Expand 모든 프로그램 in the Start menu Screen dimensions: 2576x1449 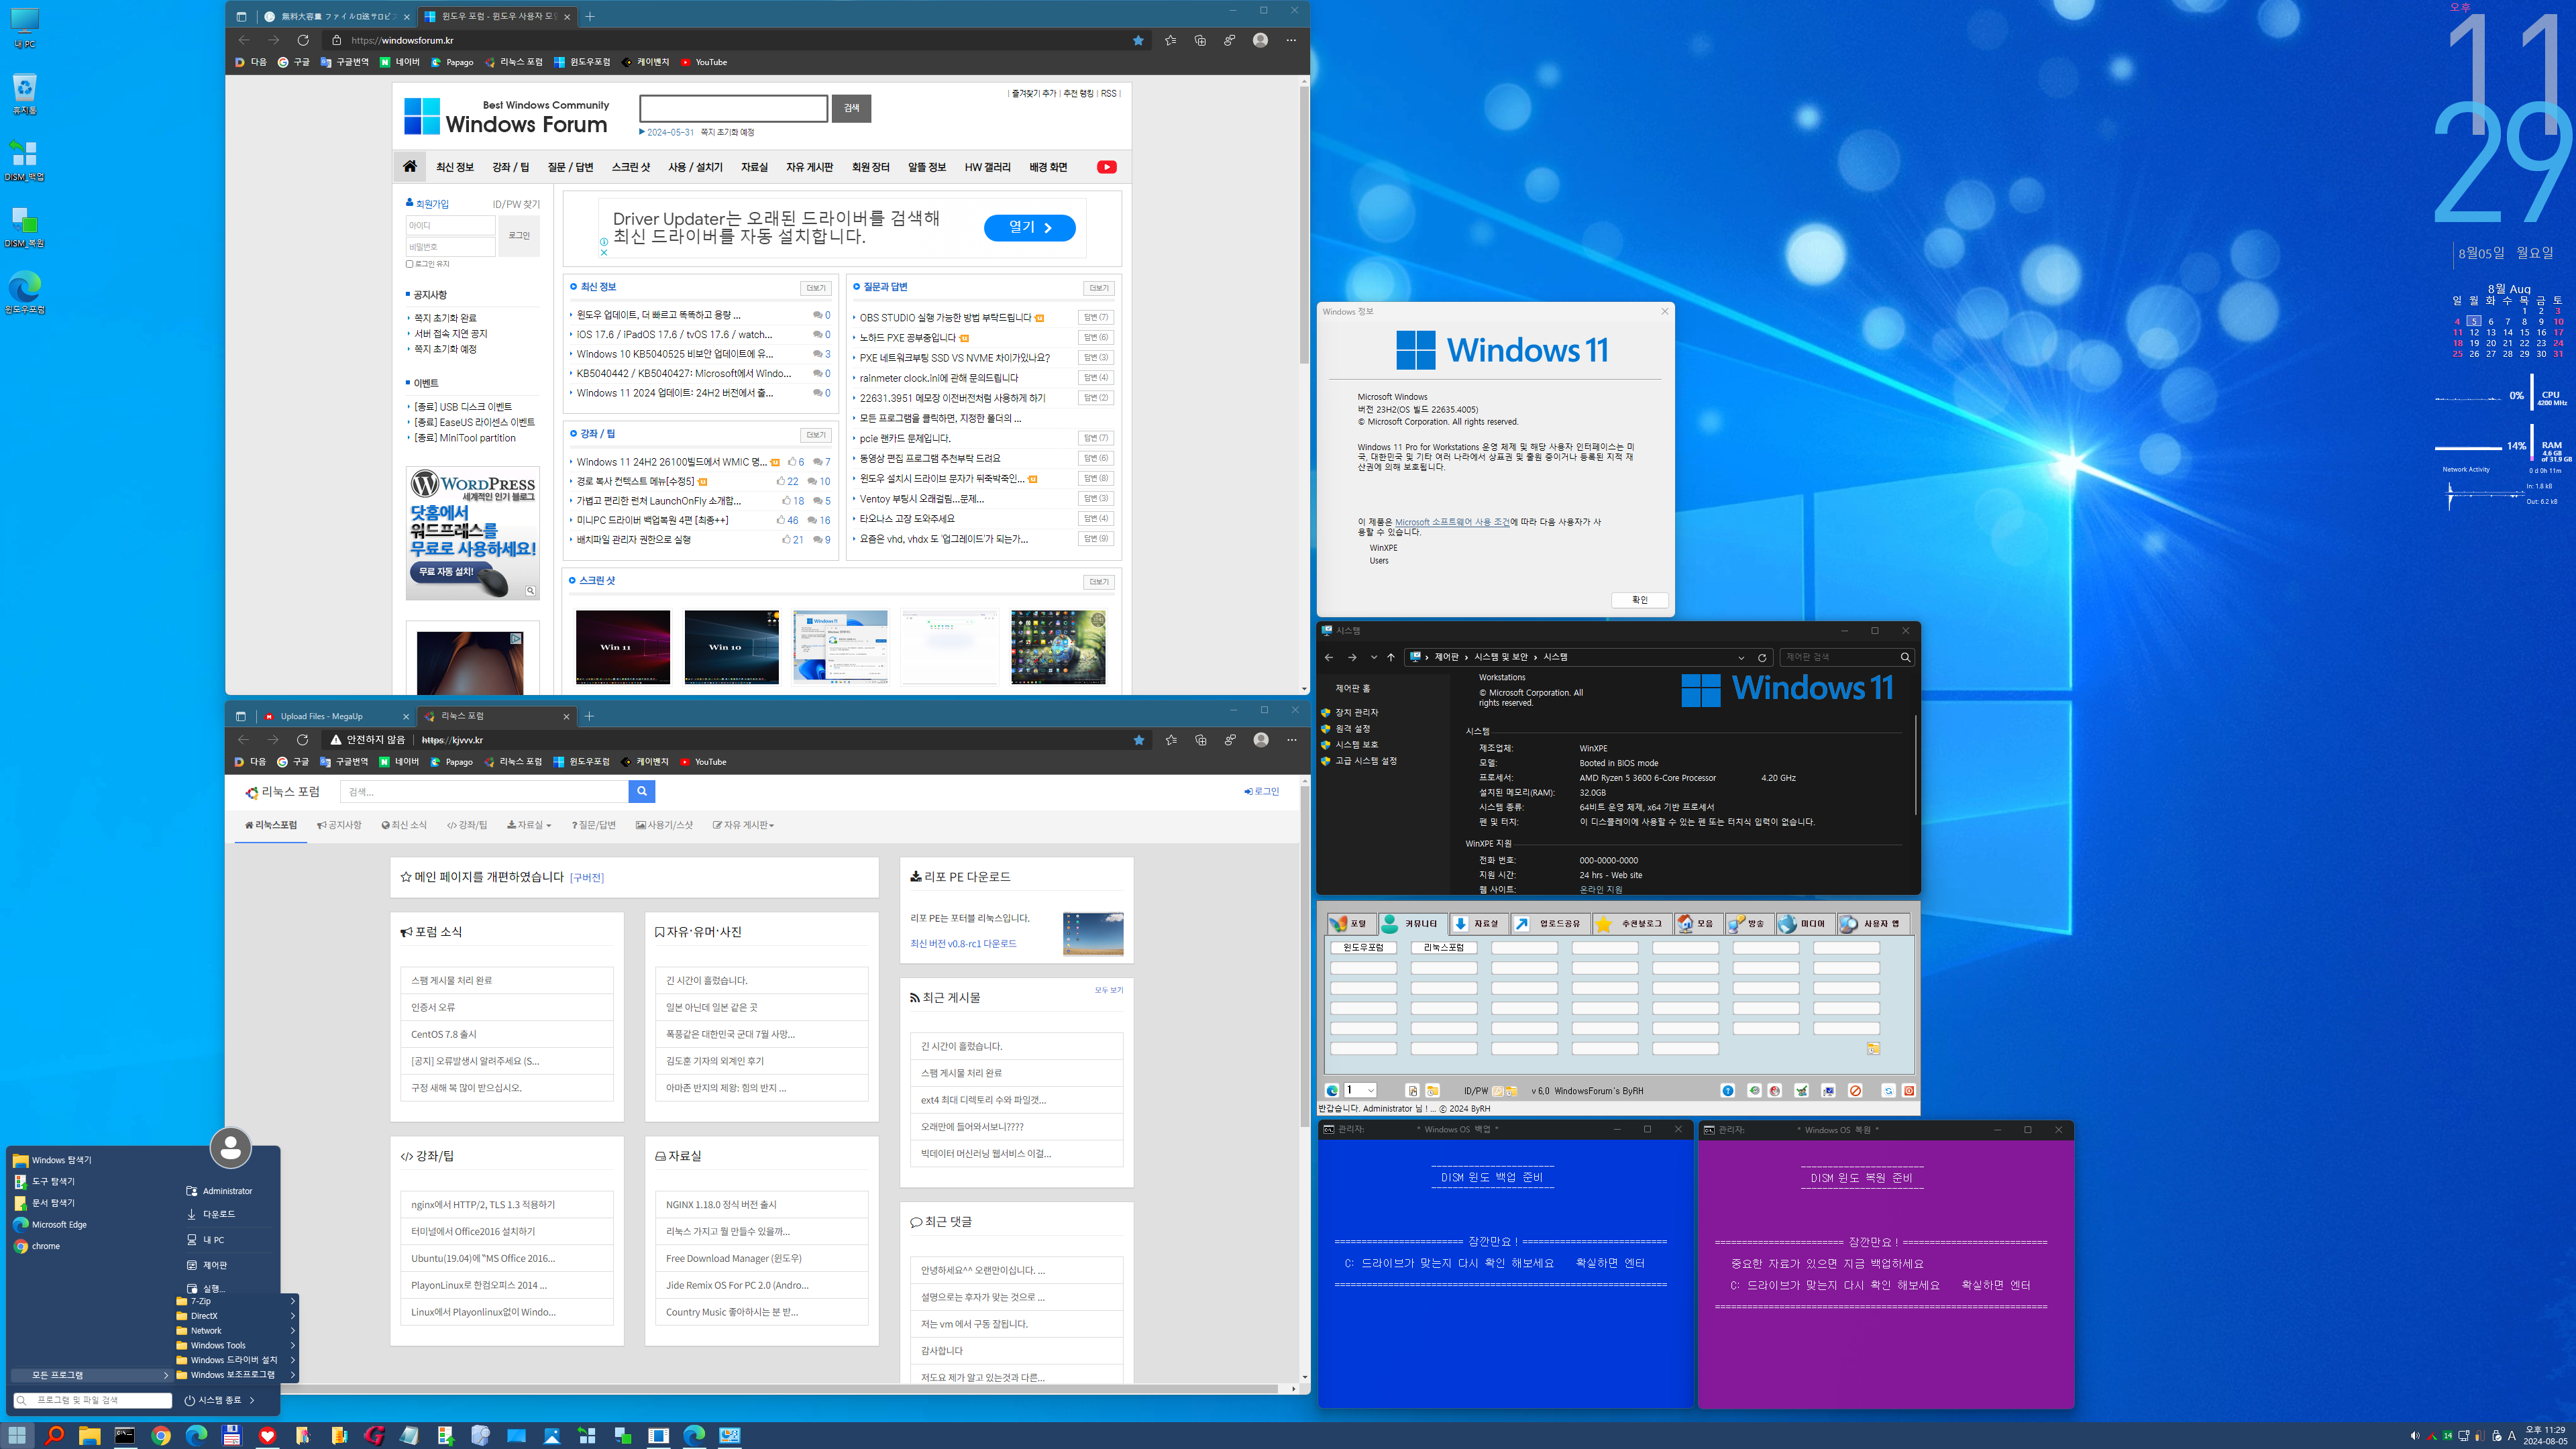tap(92, 1375)
